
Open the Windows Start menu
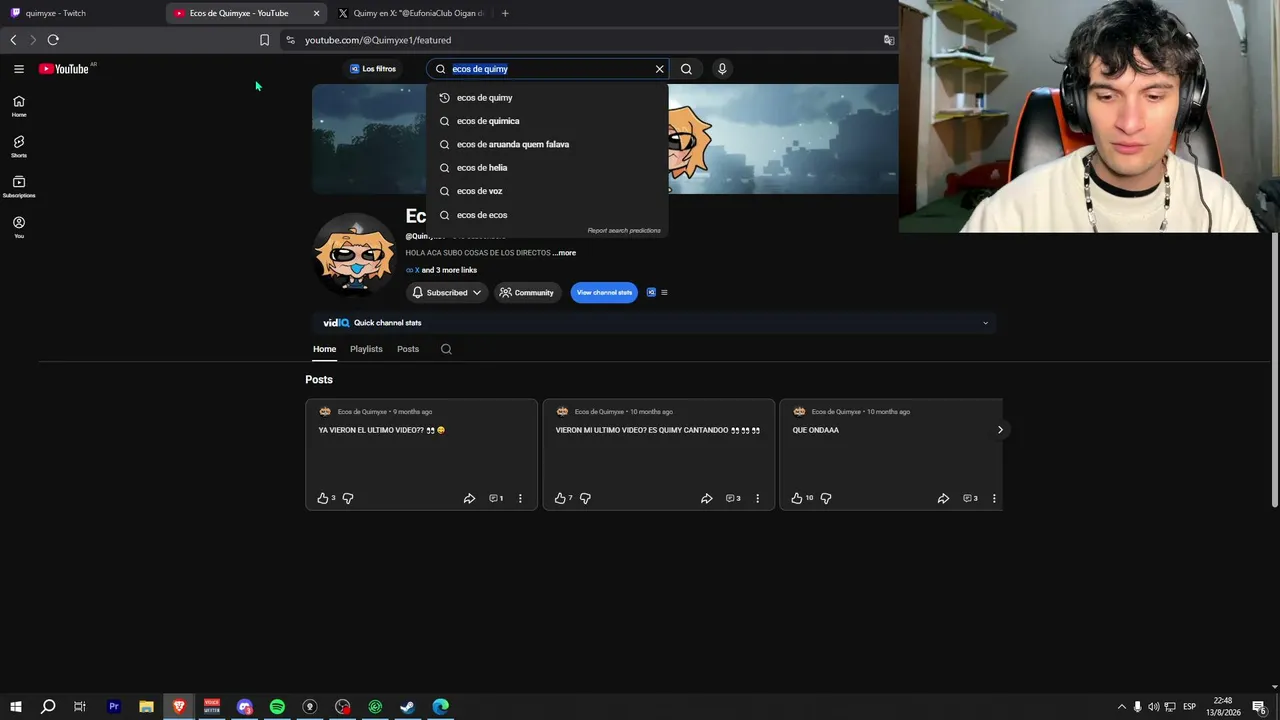click(16, 707)
